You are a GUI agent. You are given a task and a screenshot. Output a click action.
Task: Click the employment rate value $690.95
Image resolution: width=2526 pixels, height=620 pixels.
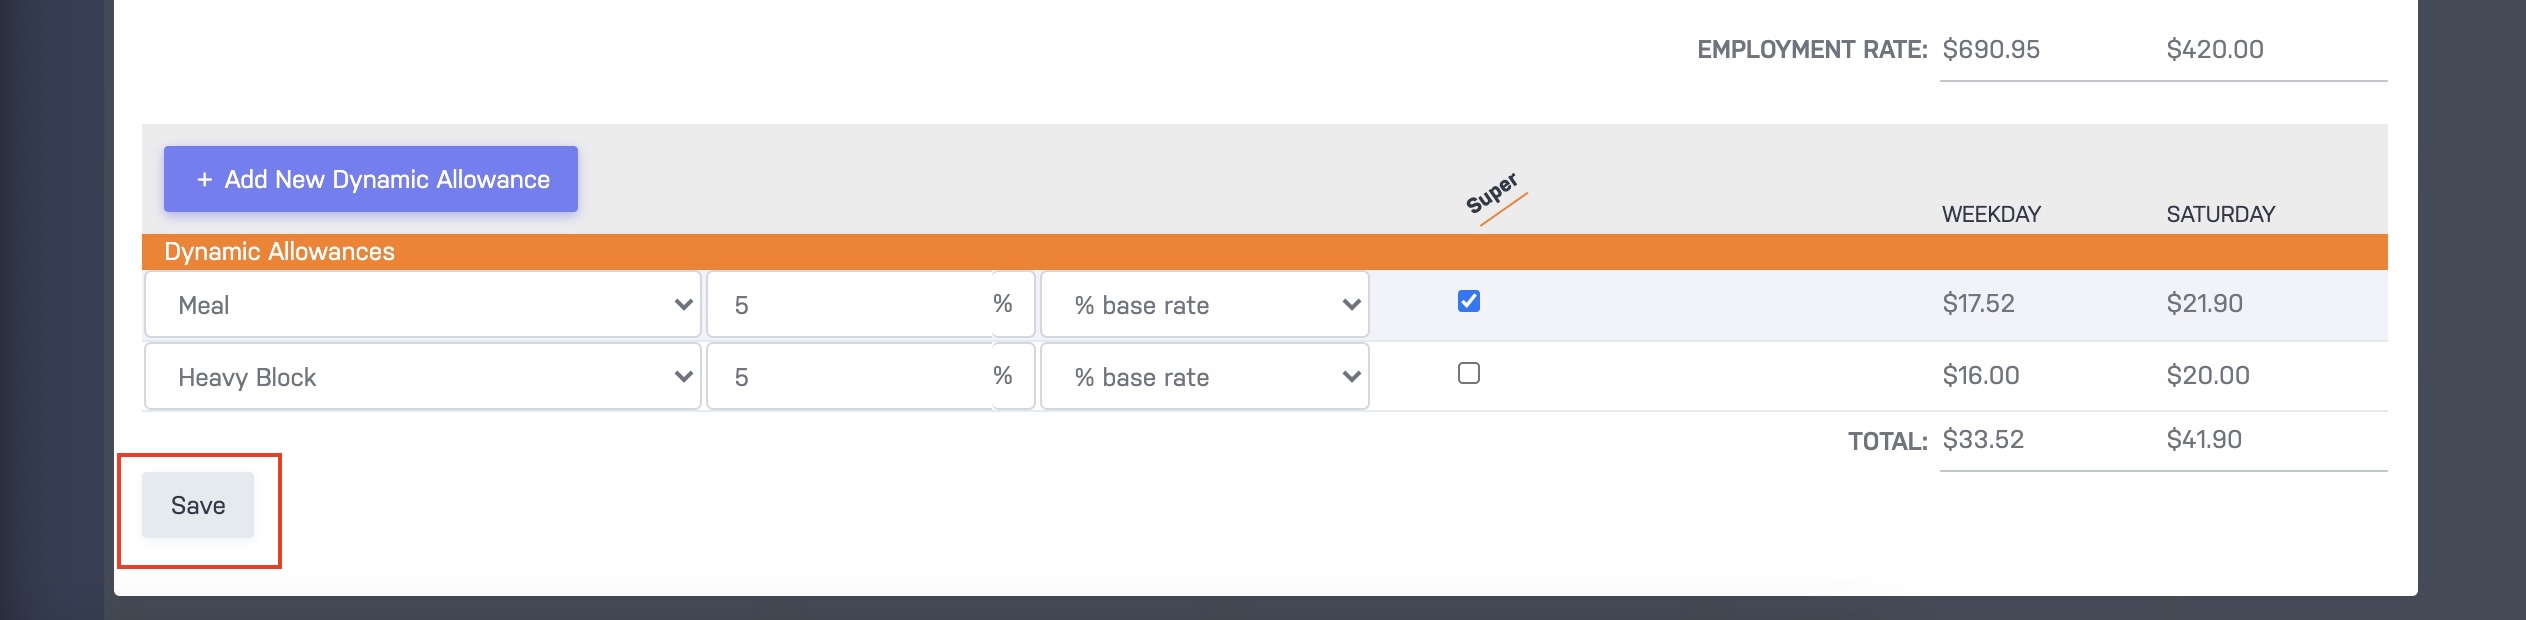pyautogui.click(x=1991, y=50)
